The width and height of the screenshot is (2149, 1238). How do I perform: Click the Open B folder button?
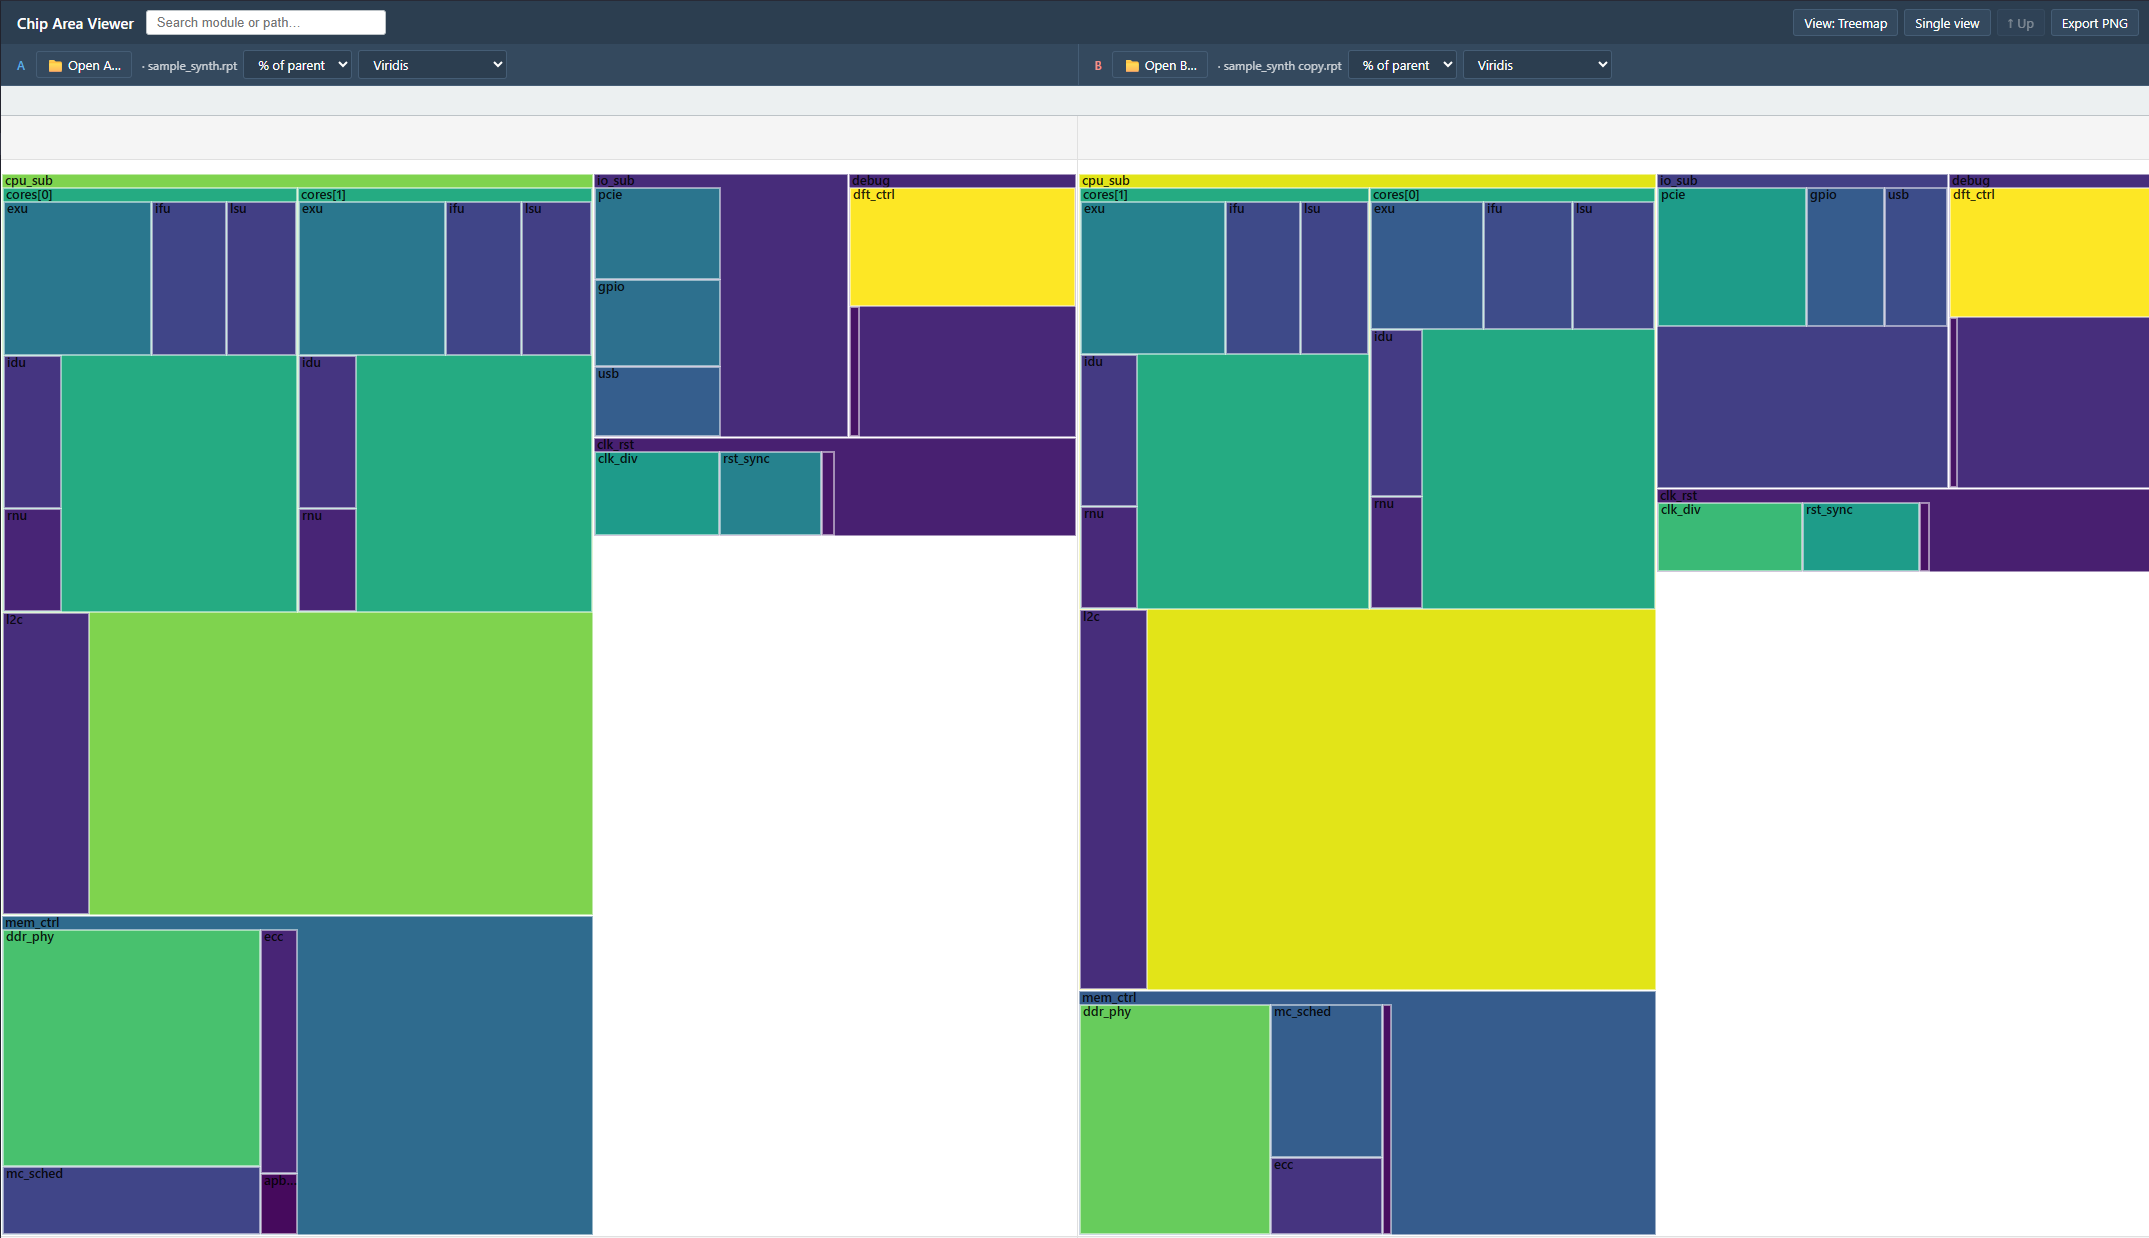click(1160, 65)
